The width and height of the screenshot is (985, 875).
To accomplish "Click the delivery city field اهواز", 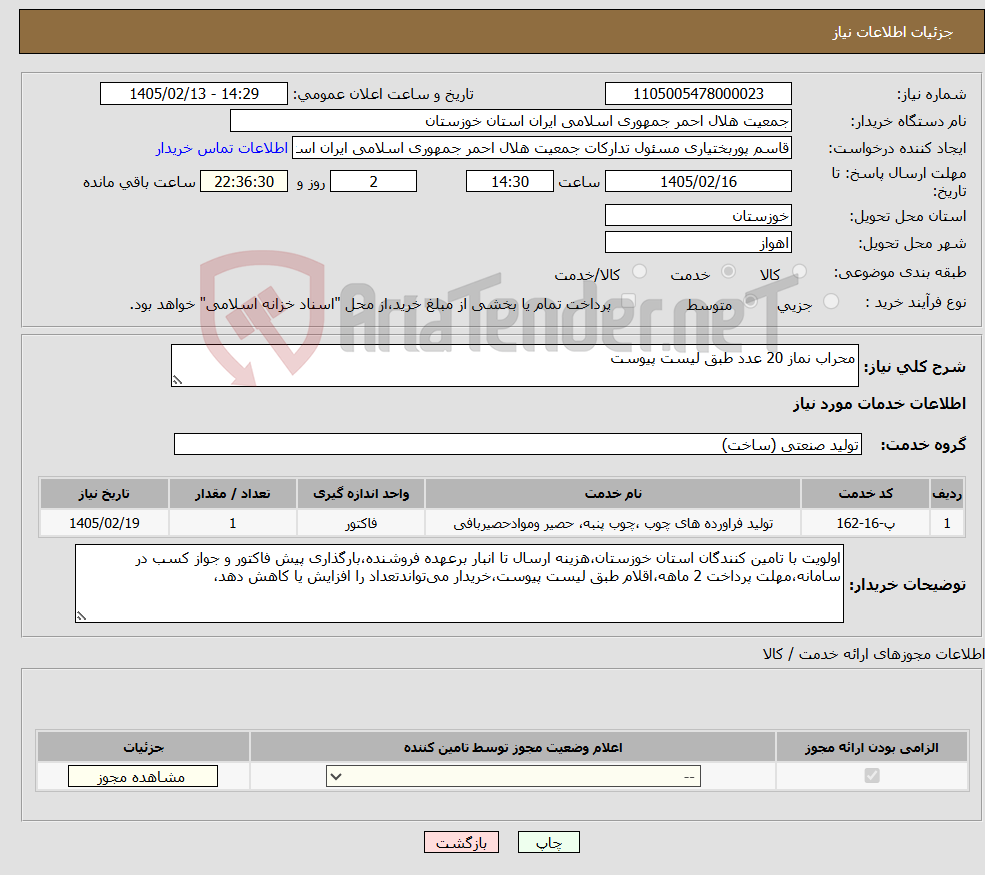I will click(698, 242).
